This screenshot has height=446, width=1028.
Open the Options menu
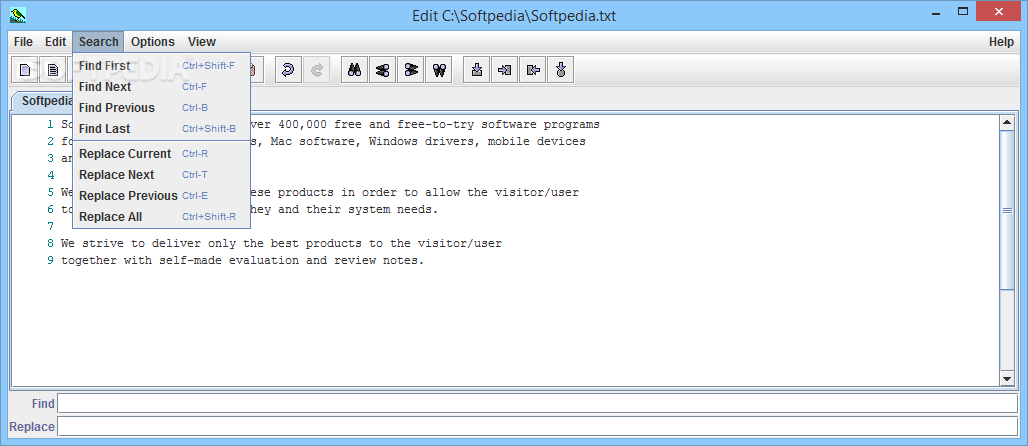(153, 42)
